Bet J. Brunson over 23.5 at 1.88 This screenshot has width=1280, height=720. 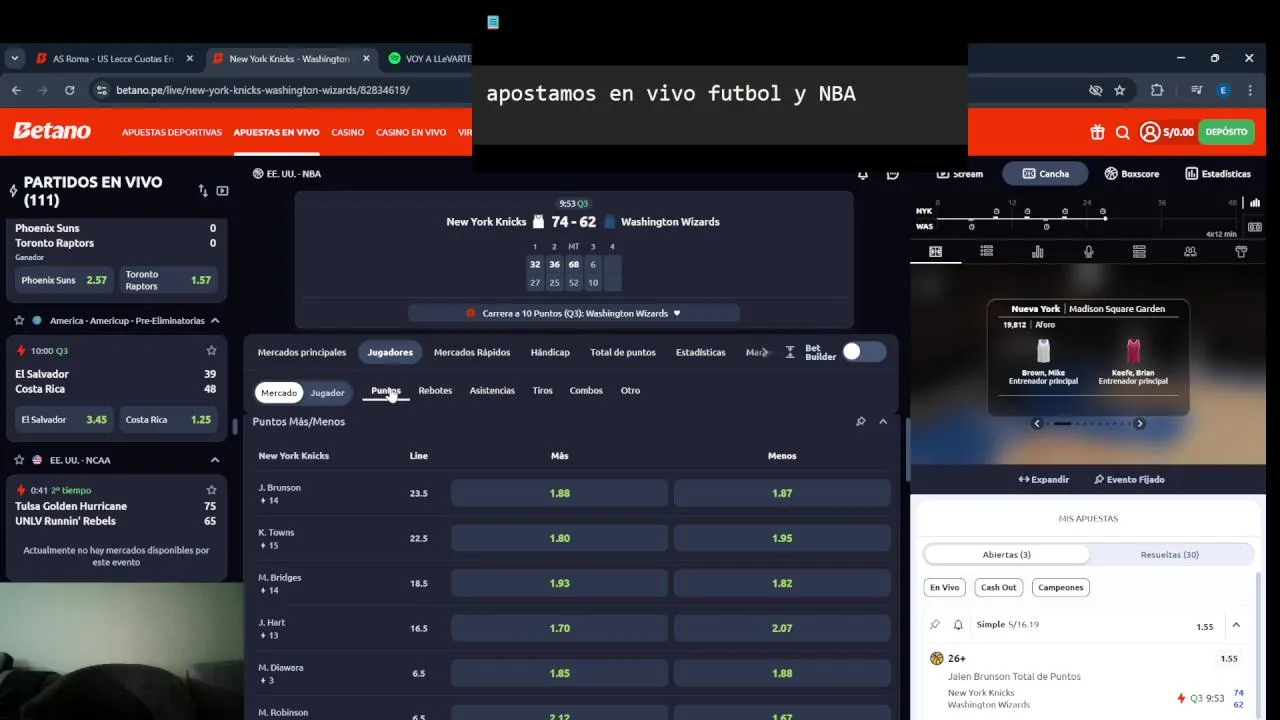[x=559, y=493]
